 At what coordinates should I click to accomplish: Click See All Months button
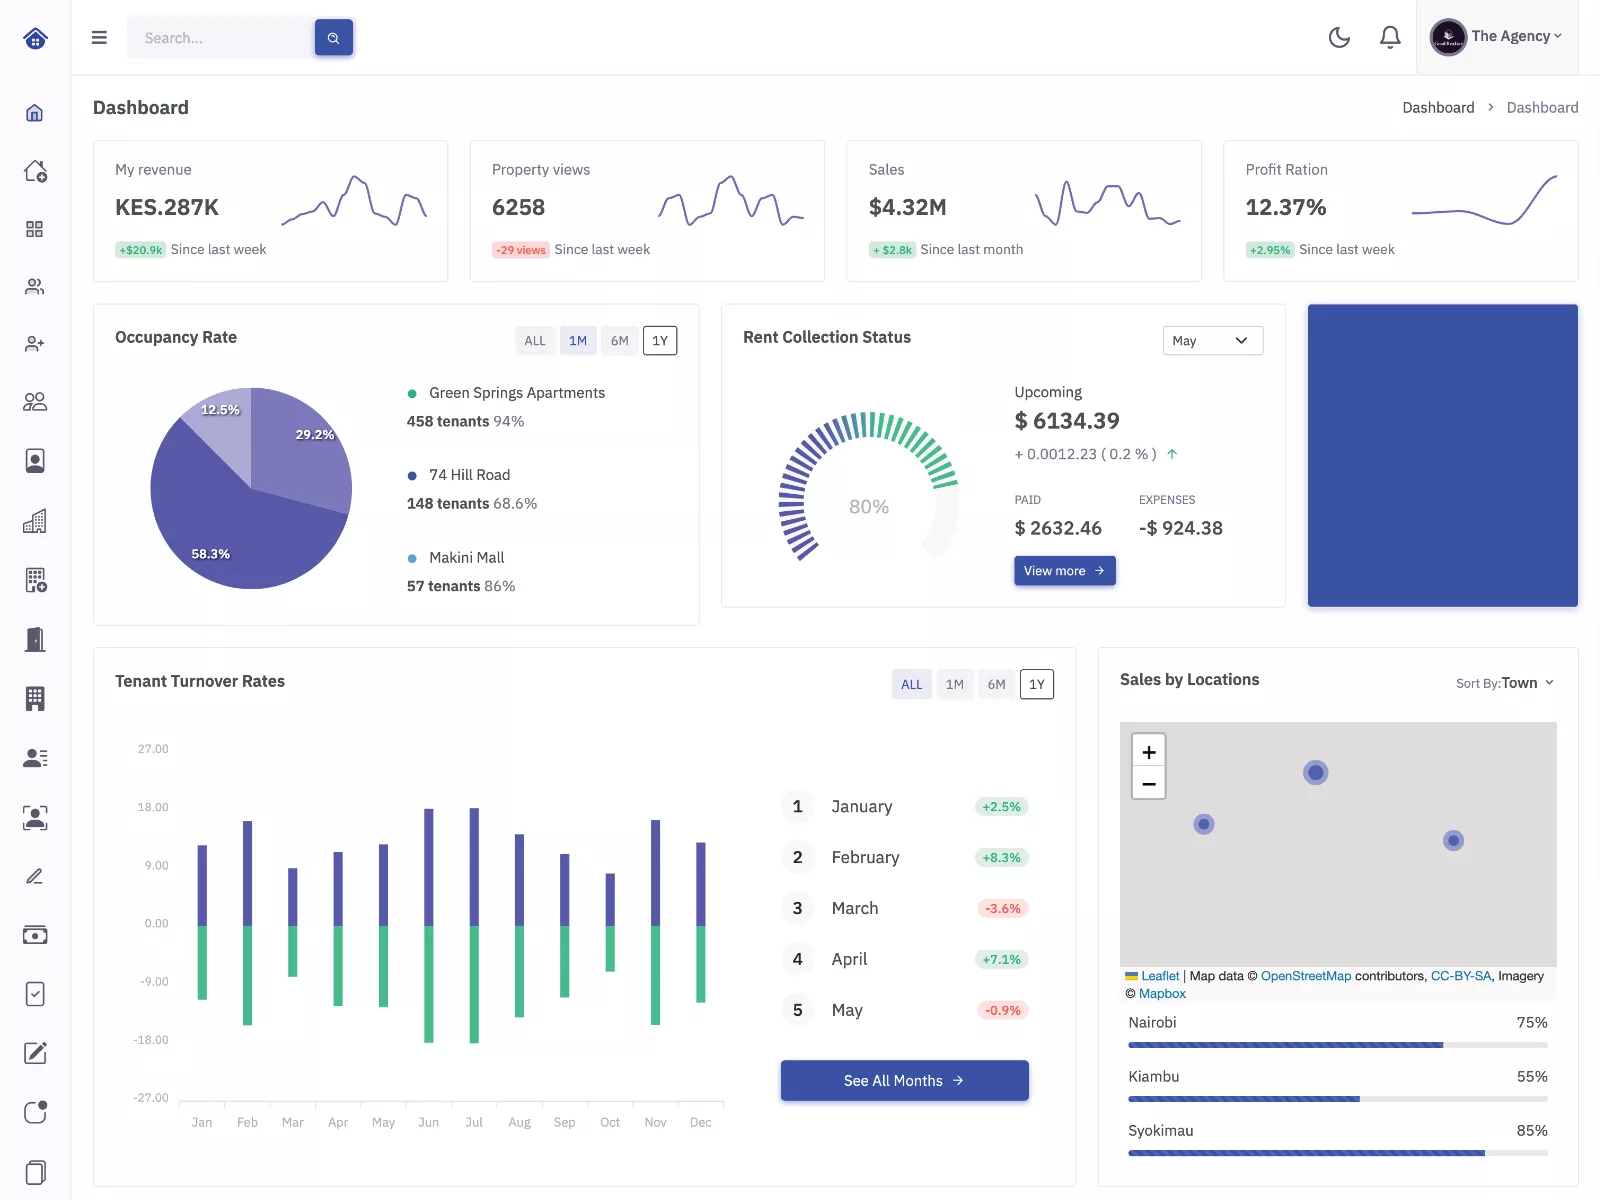(905, 1081)
